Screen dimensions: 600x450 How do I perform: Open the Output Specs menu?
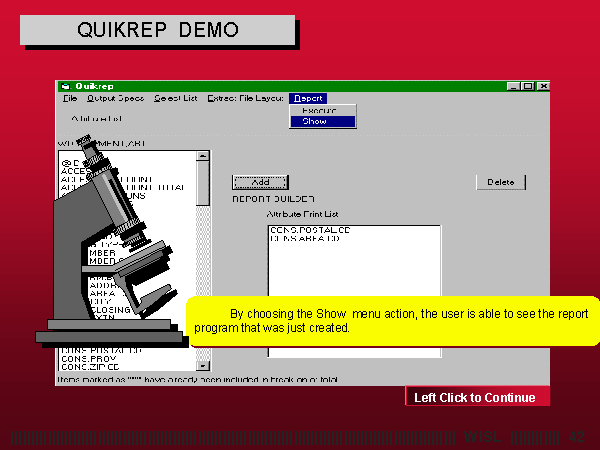coord(115,98)
